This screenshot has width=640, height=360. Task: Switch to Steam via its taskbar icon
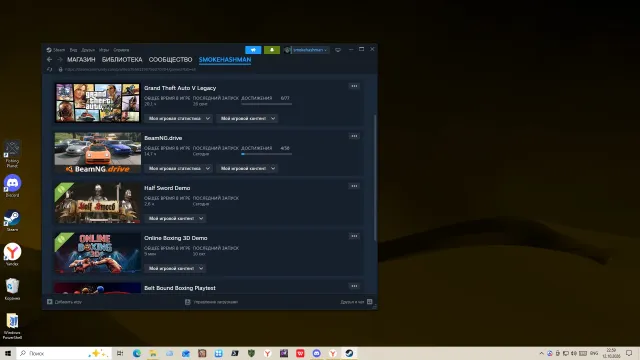click(x=349, y=353)
